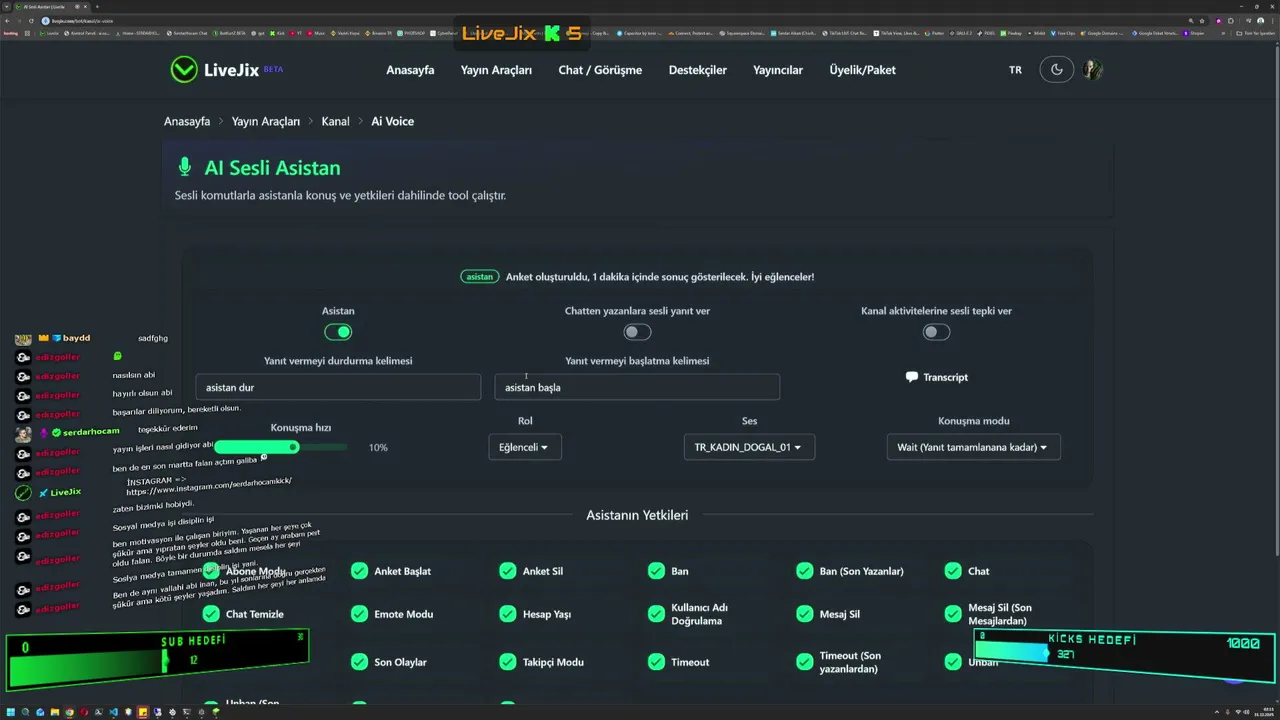Click the Transcript speech bubble icon

point(911,377)
